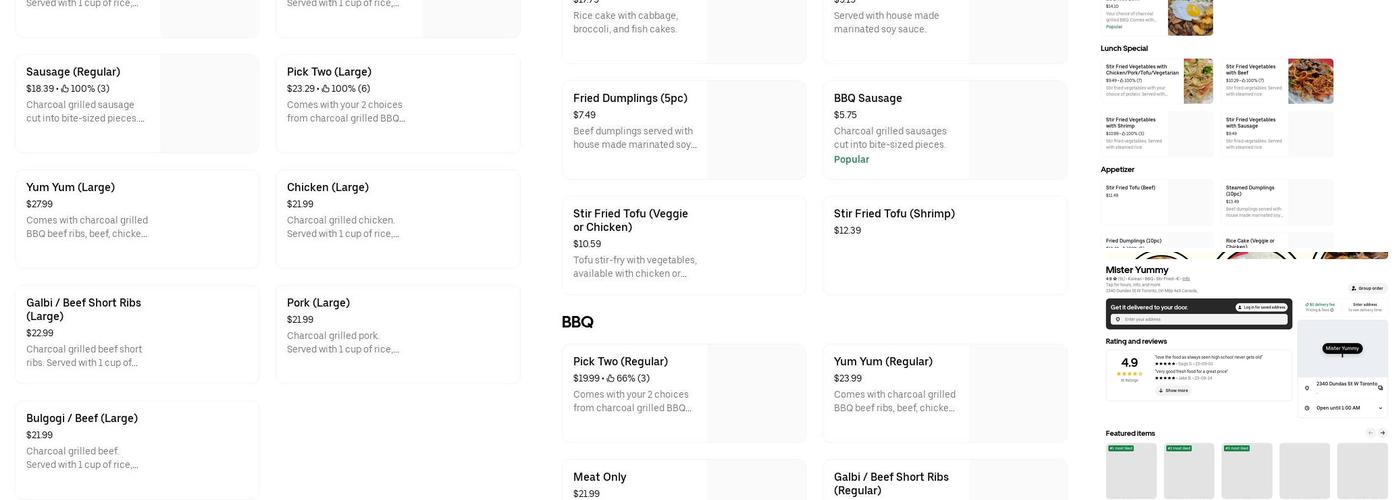The width and height of the screenshot is (1400, 500).
Task: Go to next featured items with right arrow
Action: tap(1383, 433)
